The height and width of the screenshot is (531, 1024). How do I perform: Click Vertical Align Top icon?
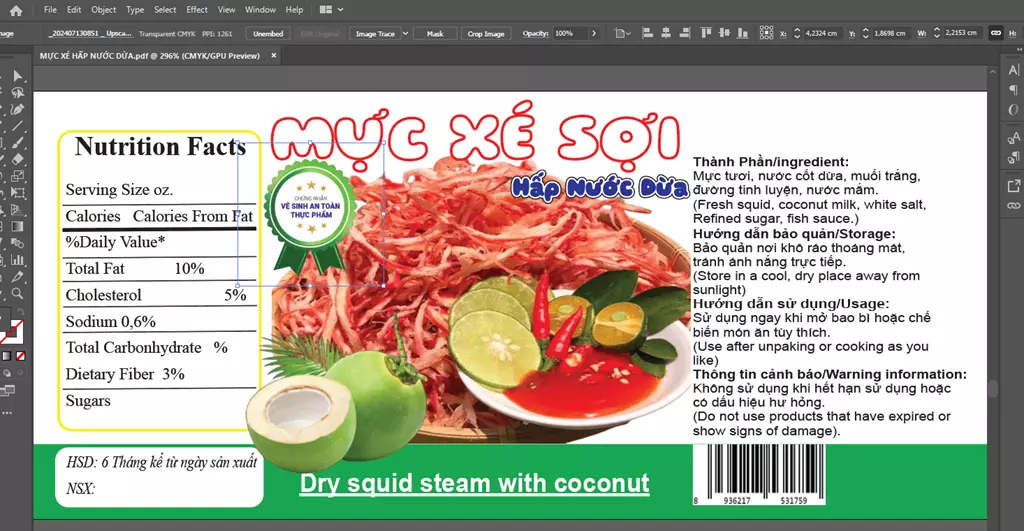(x=706, y=33)
